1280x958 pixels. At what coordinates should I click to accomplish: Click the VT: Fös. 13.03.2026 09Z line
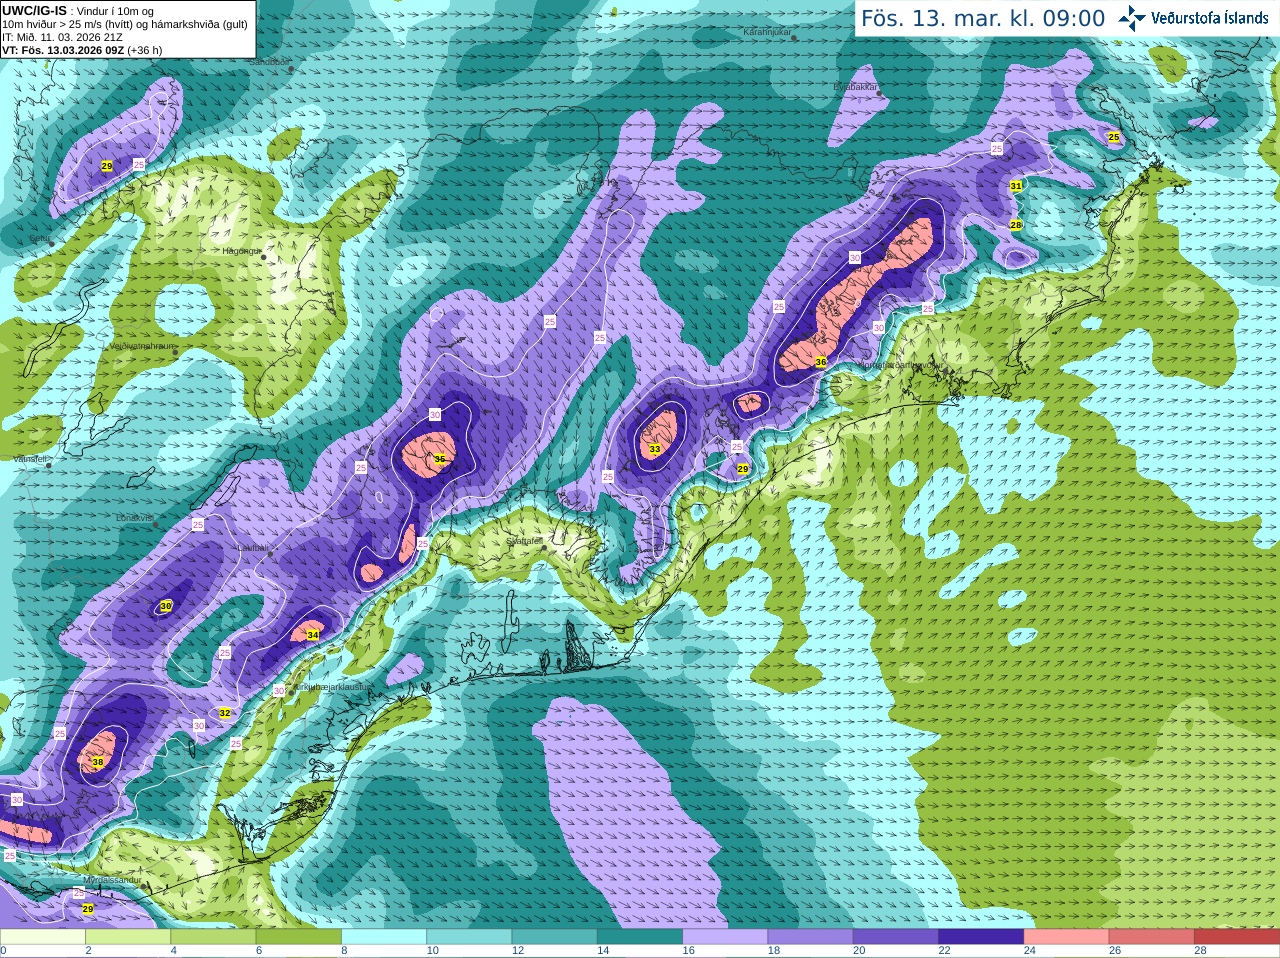82,50
